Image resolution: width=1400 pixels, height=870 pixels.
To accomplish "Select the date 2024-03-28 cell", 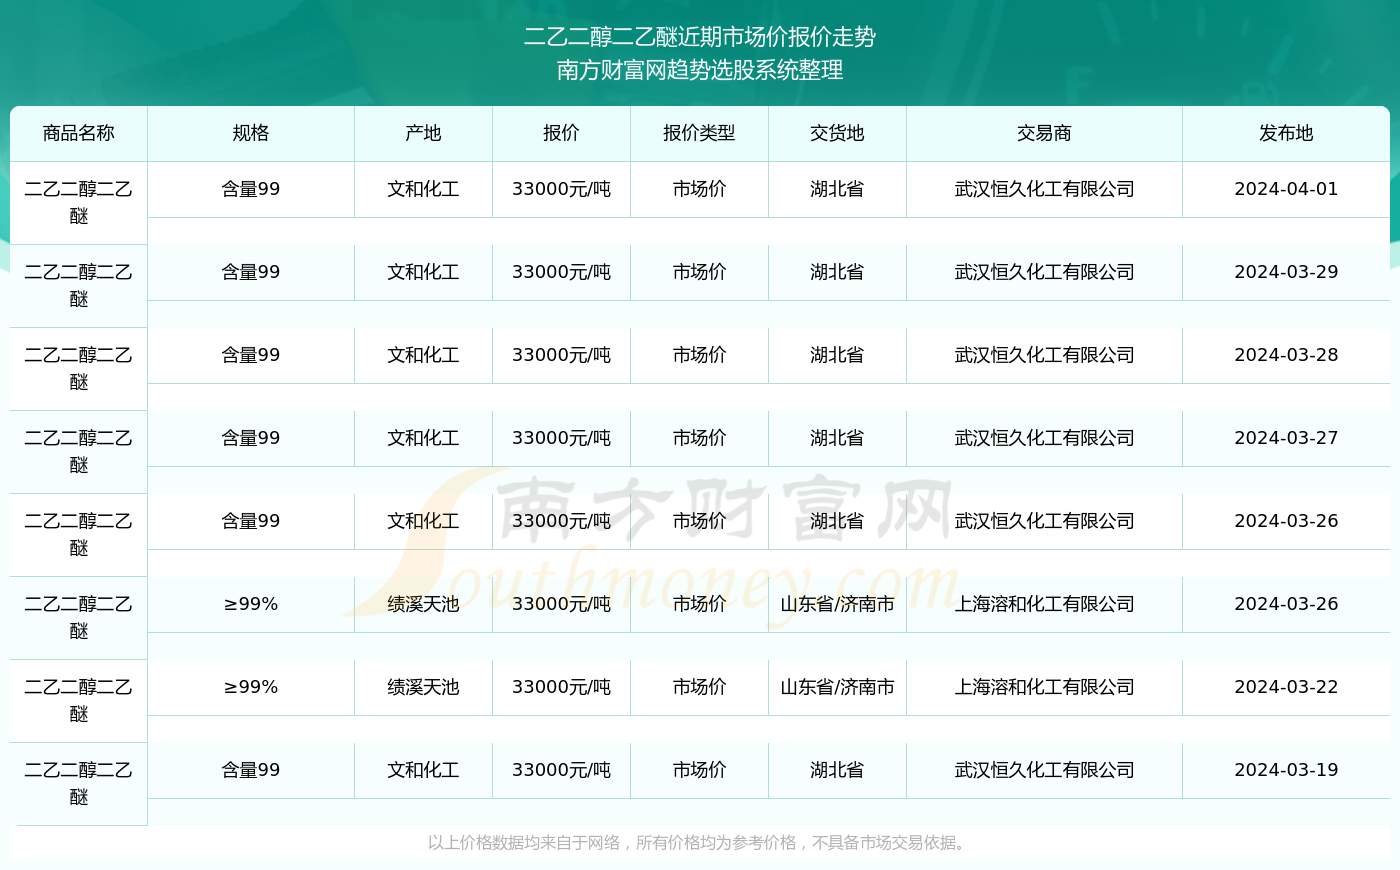I will click(x=1286, y=355).
